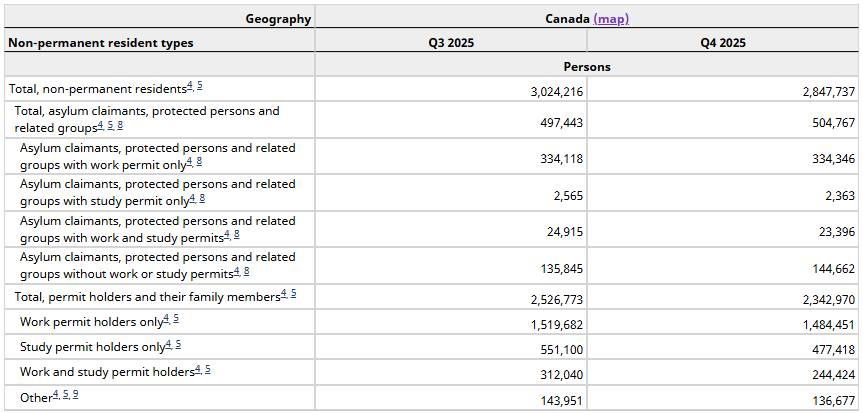The height and width of the screenshot is (413, 863).
Task: Open footnote 4 beside Total, non-permanent residents
Action: pos(189,86)
